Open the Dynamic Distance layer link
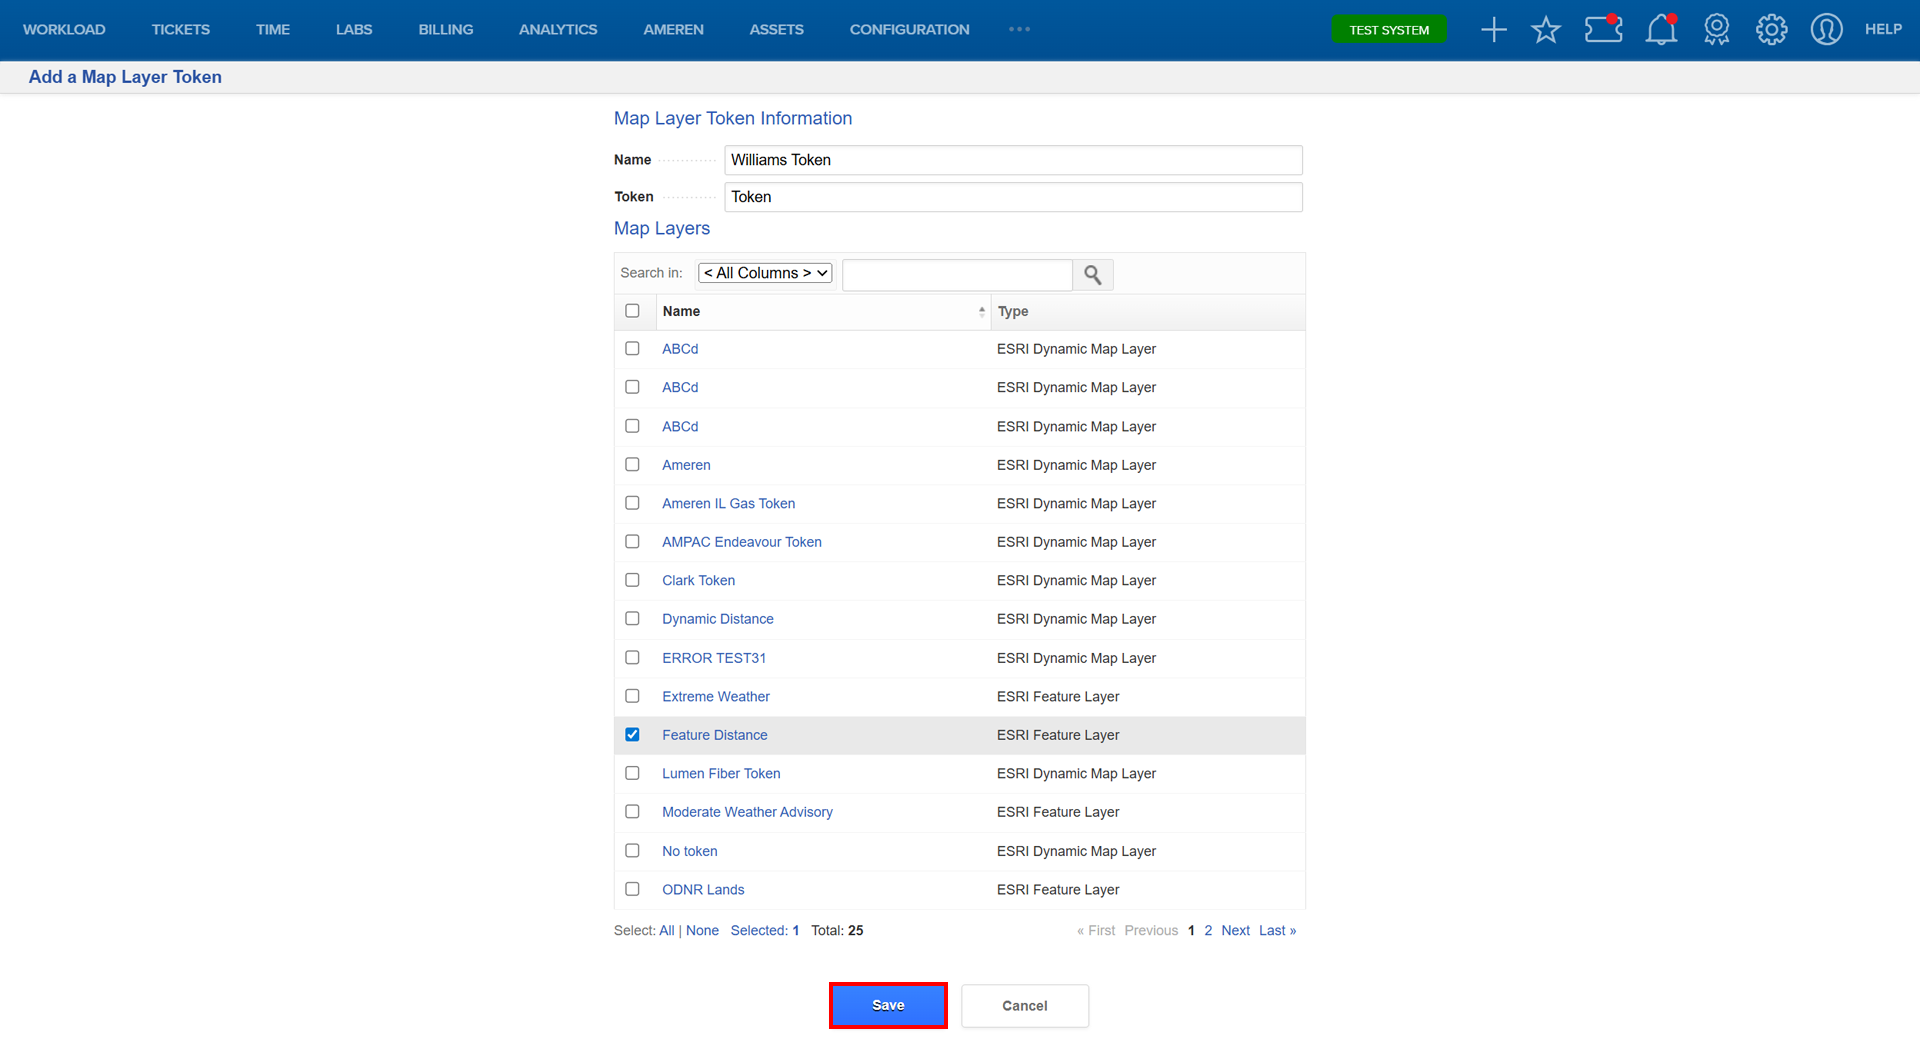The image size is (1920, 1049). click(718, 619)
